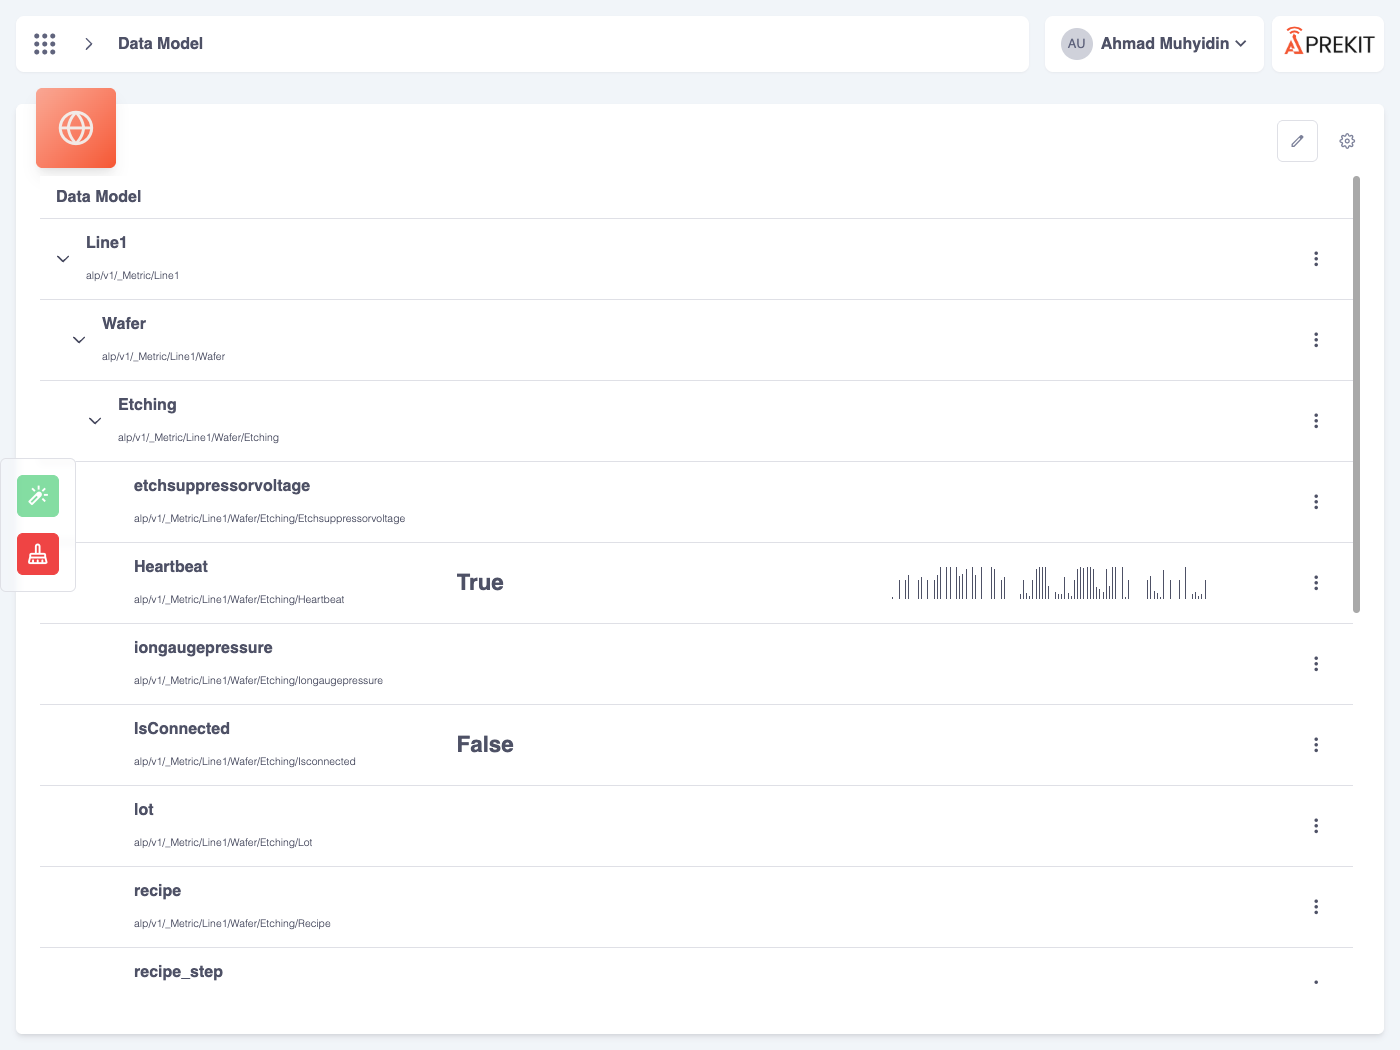Click the green magic wand button
1400x1050 pixels.
38,496
